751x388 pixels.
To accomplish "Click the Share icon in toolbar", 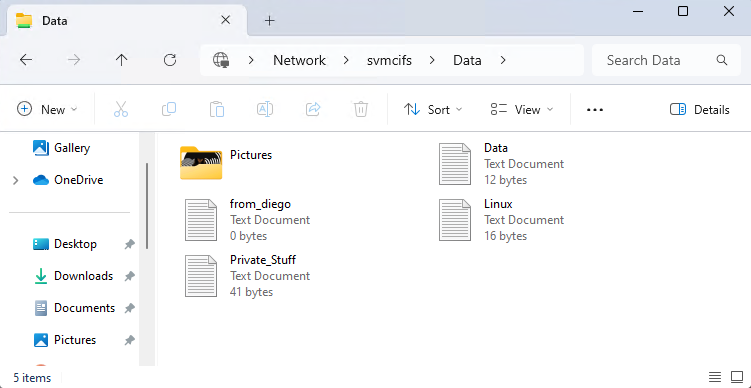I will tap(313, 110).
